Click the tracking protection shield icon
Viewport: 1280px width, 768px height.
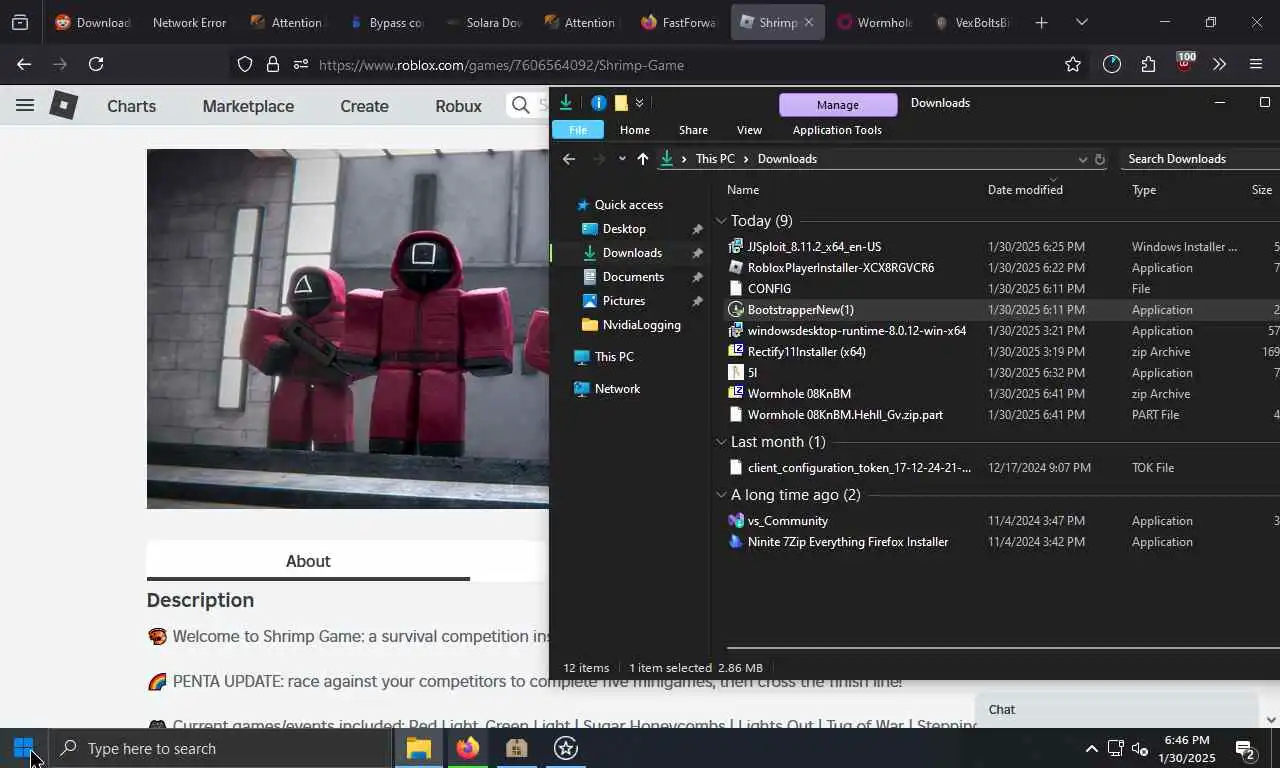tap(245, 64)
